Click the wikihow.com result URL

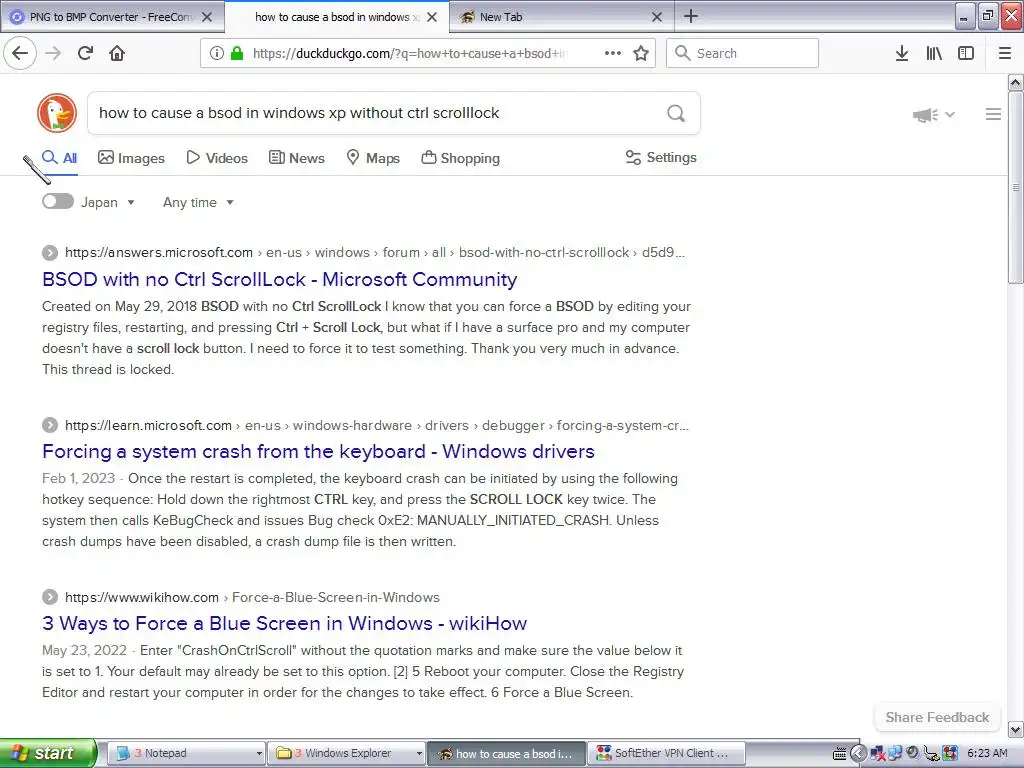pyautogui.click(x=252, y=597)
